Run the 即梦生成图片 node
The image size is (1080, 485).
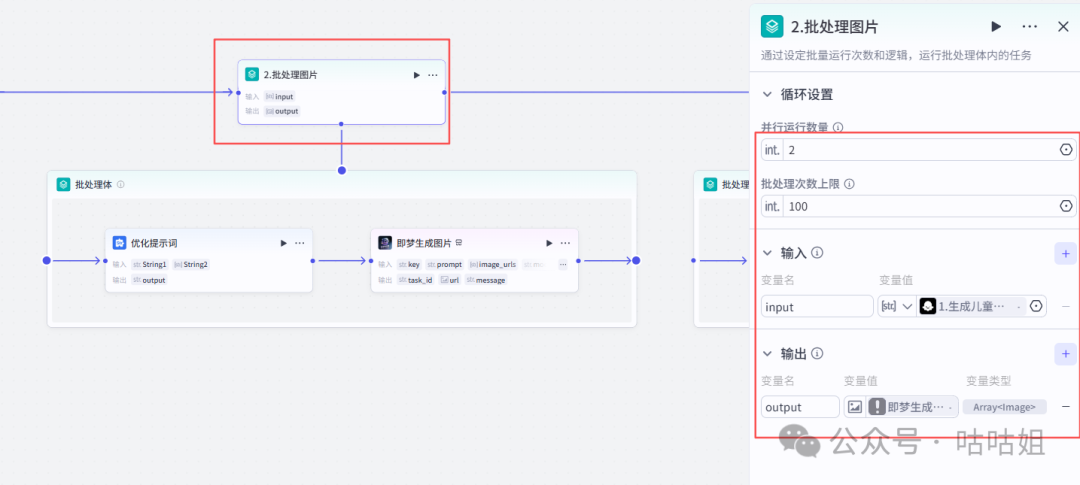pos(549,243)
